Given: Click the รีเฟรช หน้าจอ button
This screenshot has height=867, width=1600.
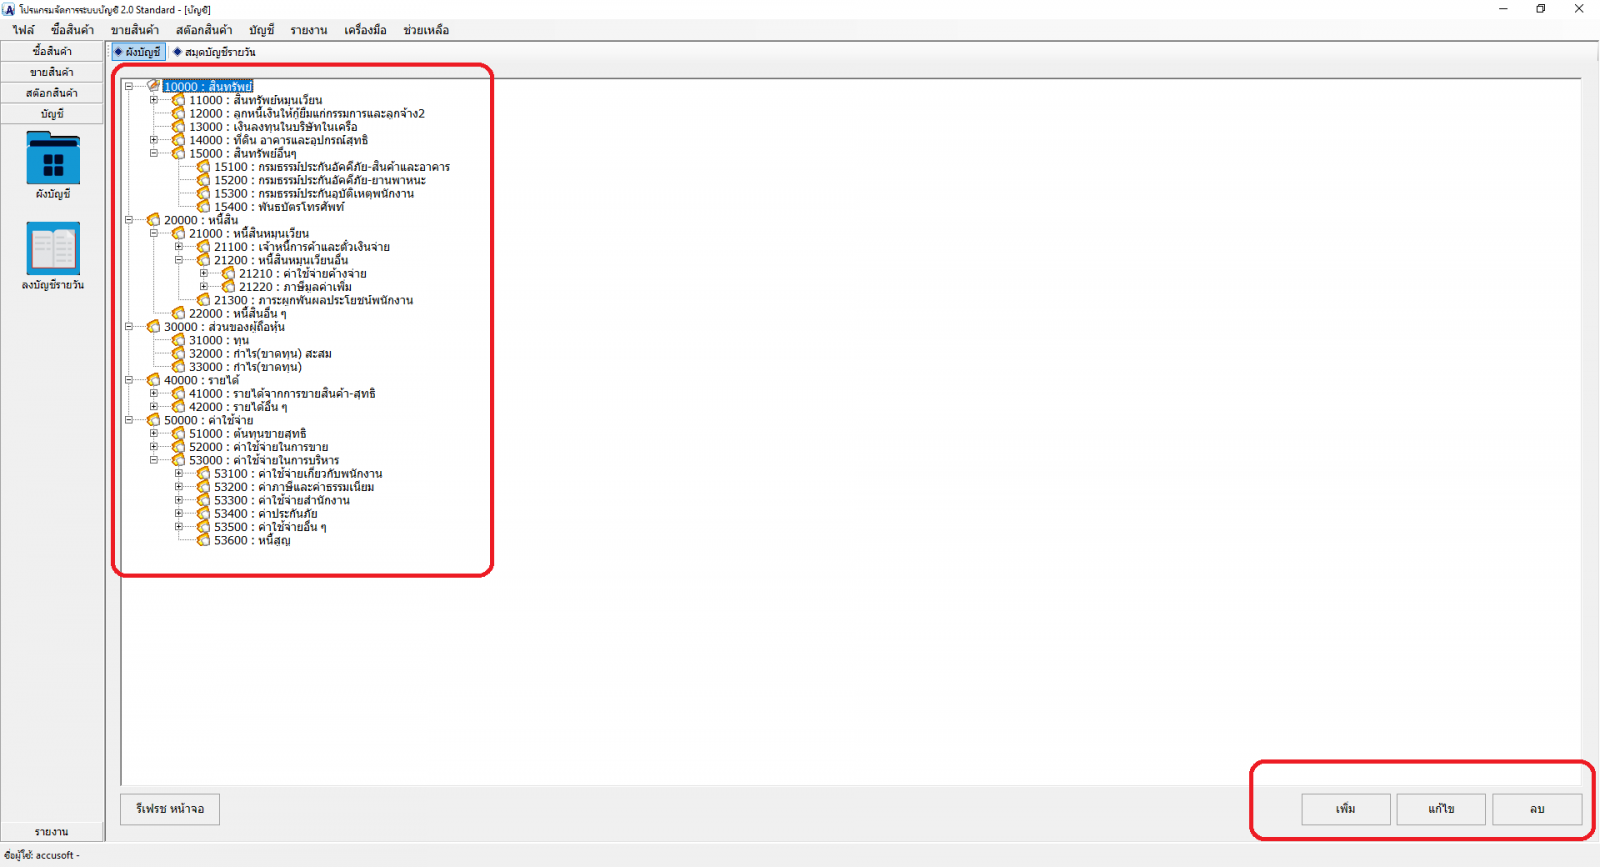Looking at the screenshot, I should pos(170,809).
